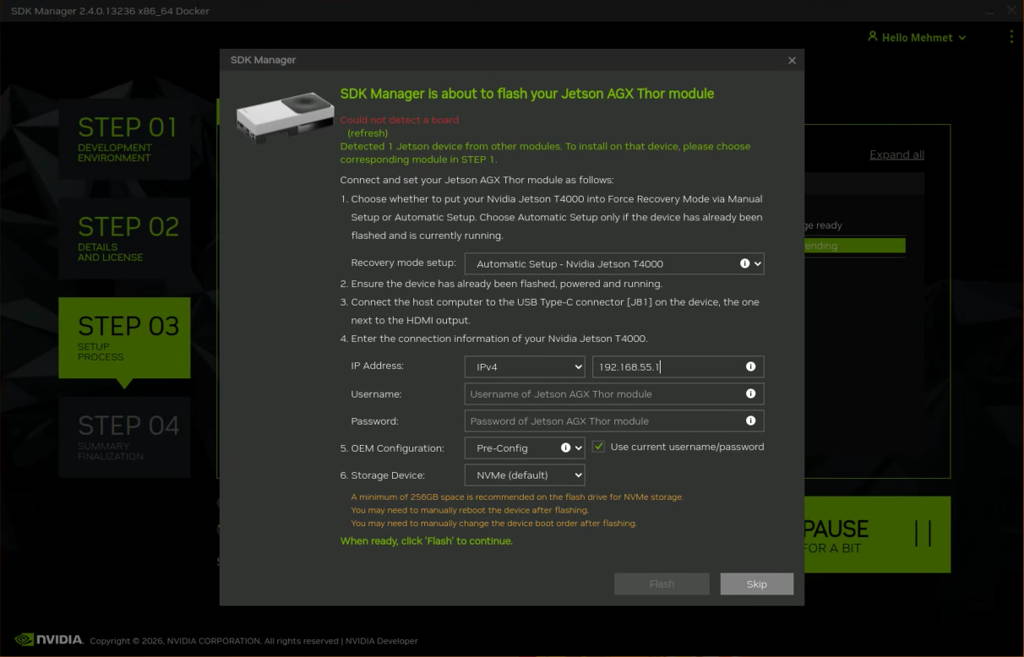Open the NVIDIA Developer footer link
1024x657 pixels.
pos(381,641)
